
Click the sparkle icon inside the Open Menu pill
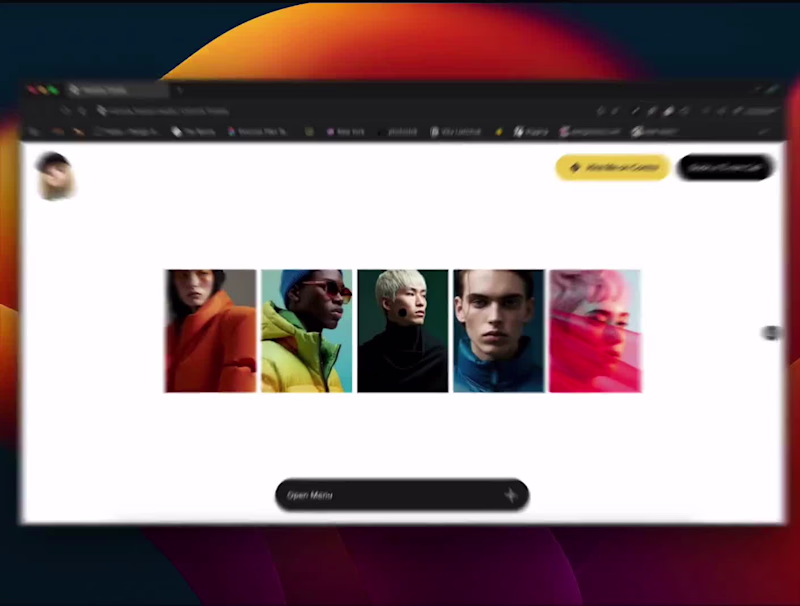(x=509, y=495)
